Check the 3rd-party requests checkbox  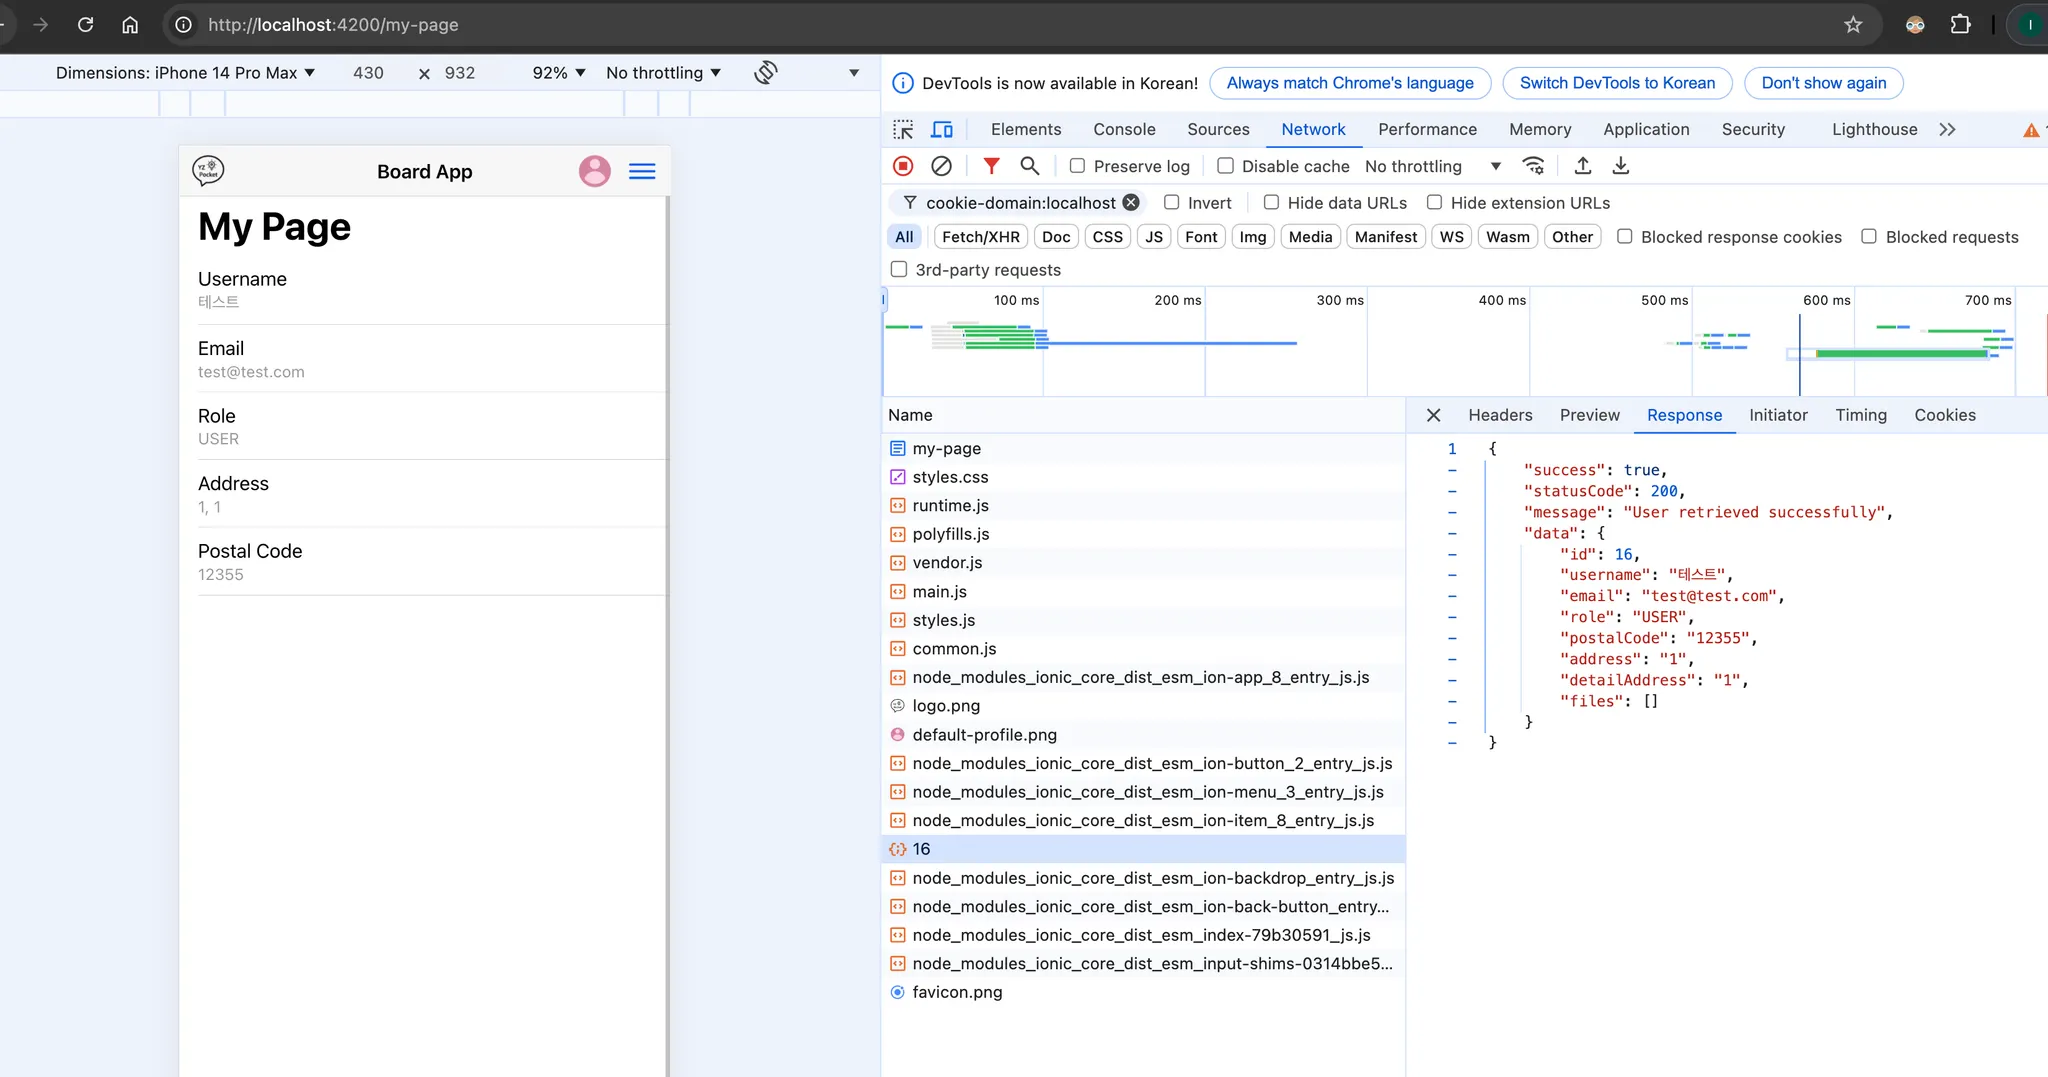point(899,270)
